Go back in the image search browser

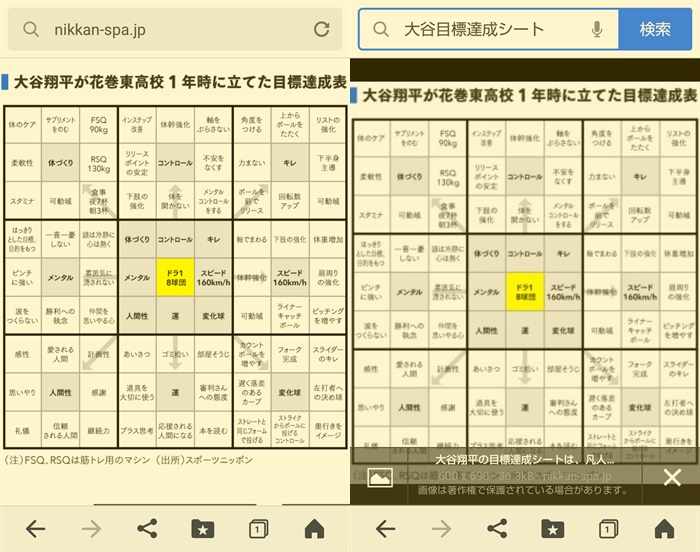click(x=385, y=527)
